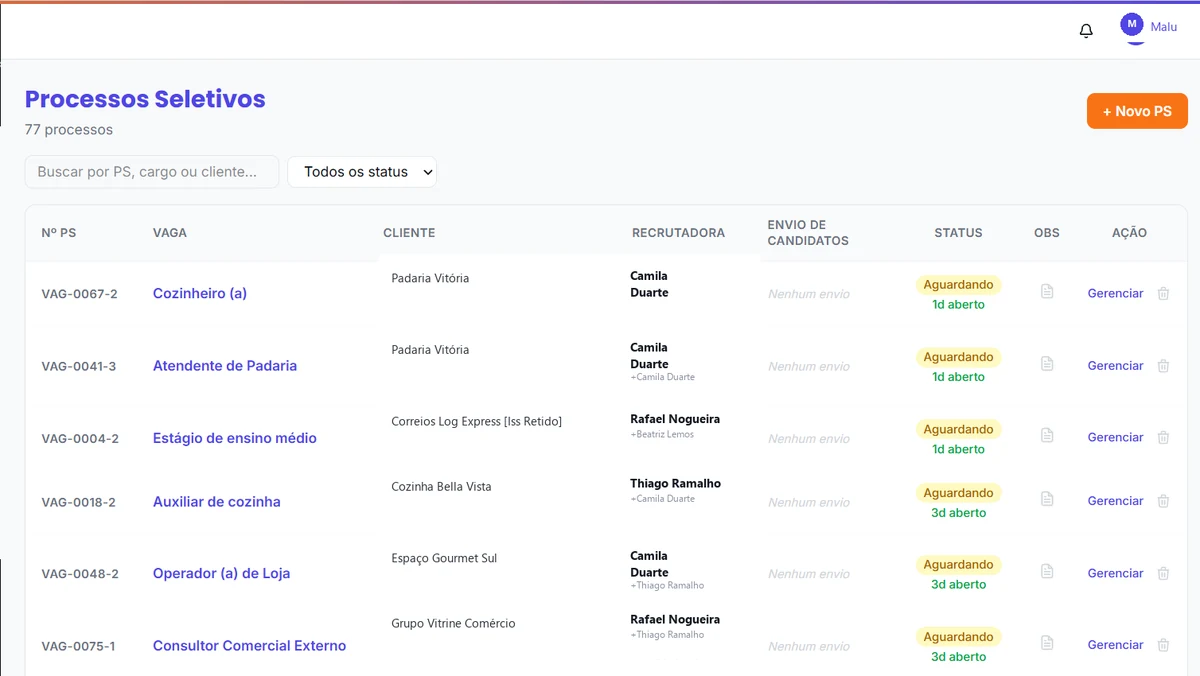The image size is (1200, 676).
Task: Select the VAG-0004-2 process number
Action: pyautogui.click(x=80, y=438)
